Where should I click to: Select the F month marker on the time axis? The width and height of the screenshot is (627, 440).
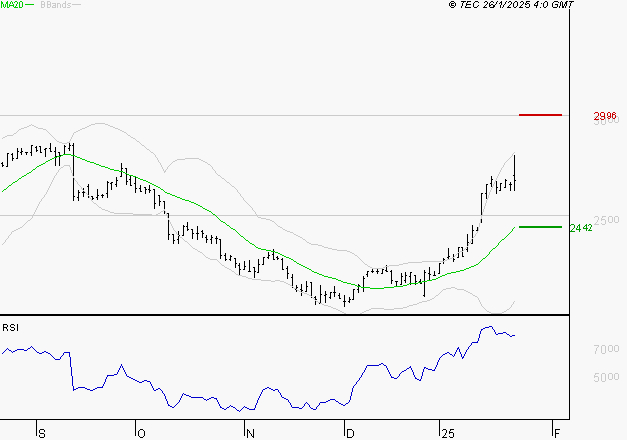(557, 434)
